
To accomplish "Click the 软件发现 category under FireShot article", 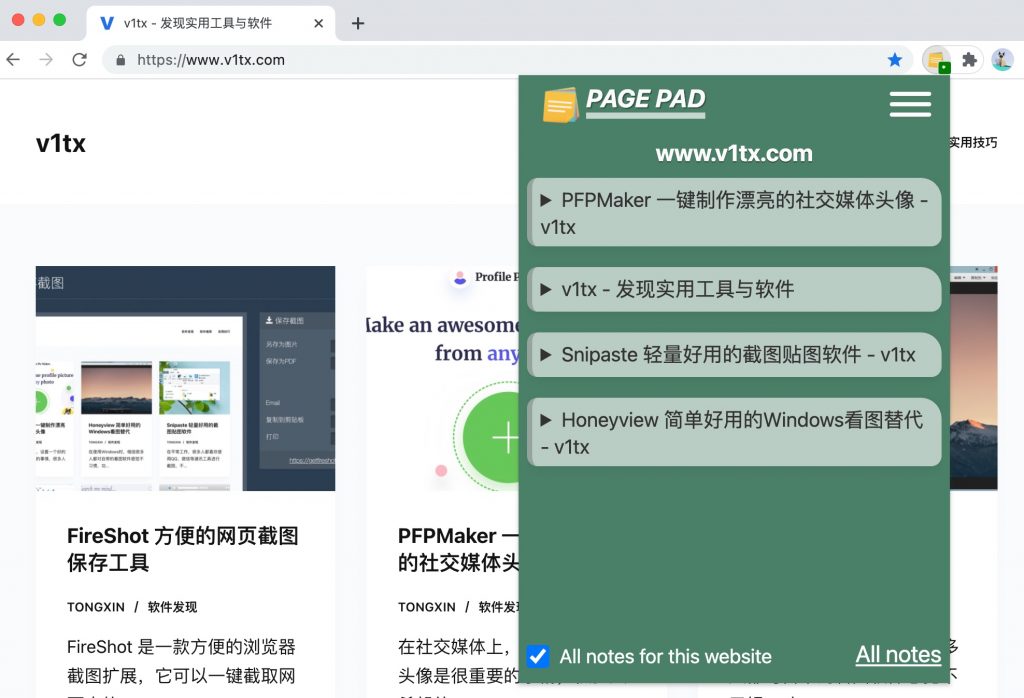I will pyautogui.click(x=172, y=607).
